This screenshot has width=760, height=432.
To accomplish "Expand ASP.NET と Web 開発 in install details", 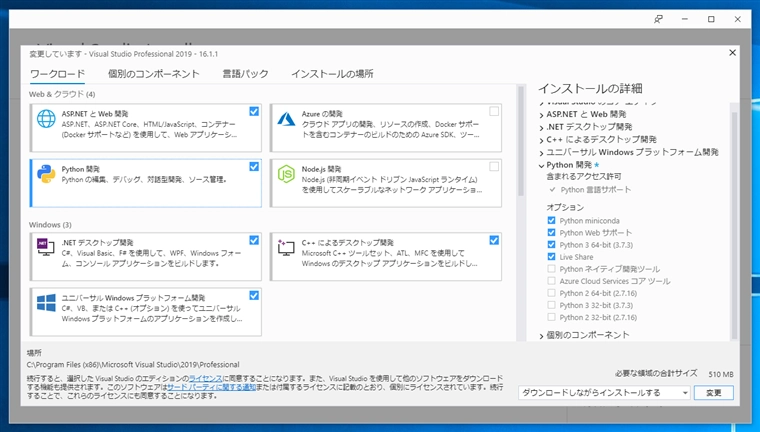I will [541, 115].
